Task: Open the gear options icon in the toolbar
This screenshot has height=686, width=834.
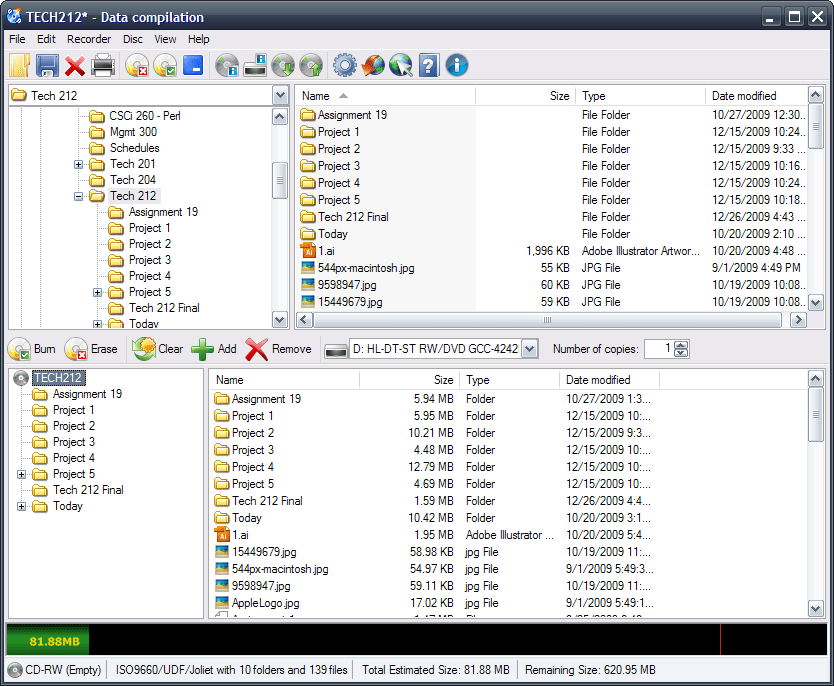Action: point(344,65)
